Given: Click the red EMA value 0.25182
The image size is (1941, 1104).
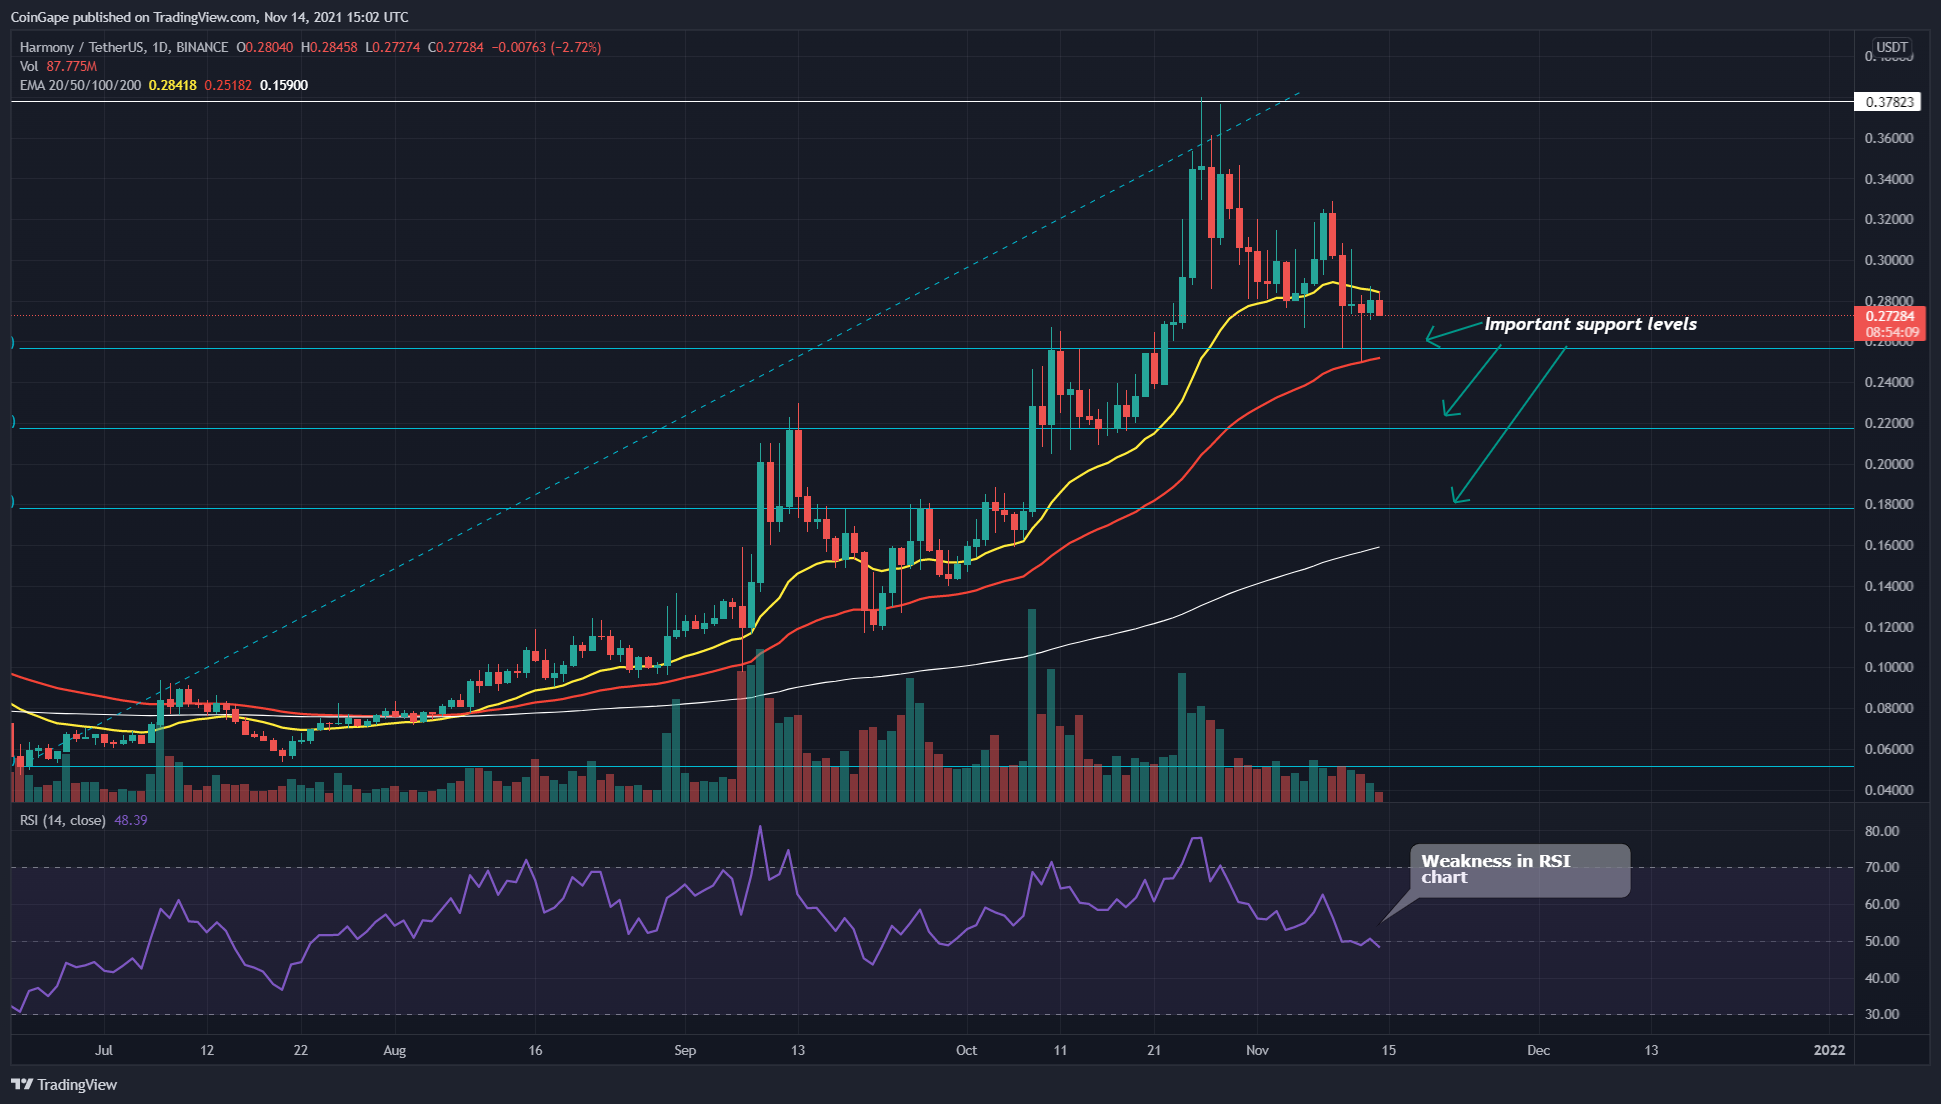Looking at the screenshot, I should pos(228,85).
